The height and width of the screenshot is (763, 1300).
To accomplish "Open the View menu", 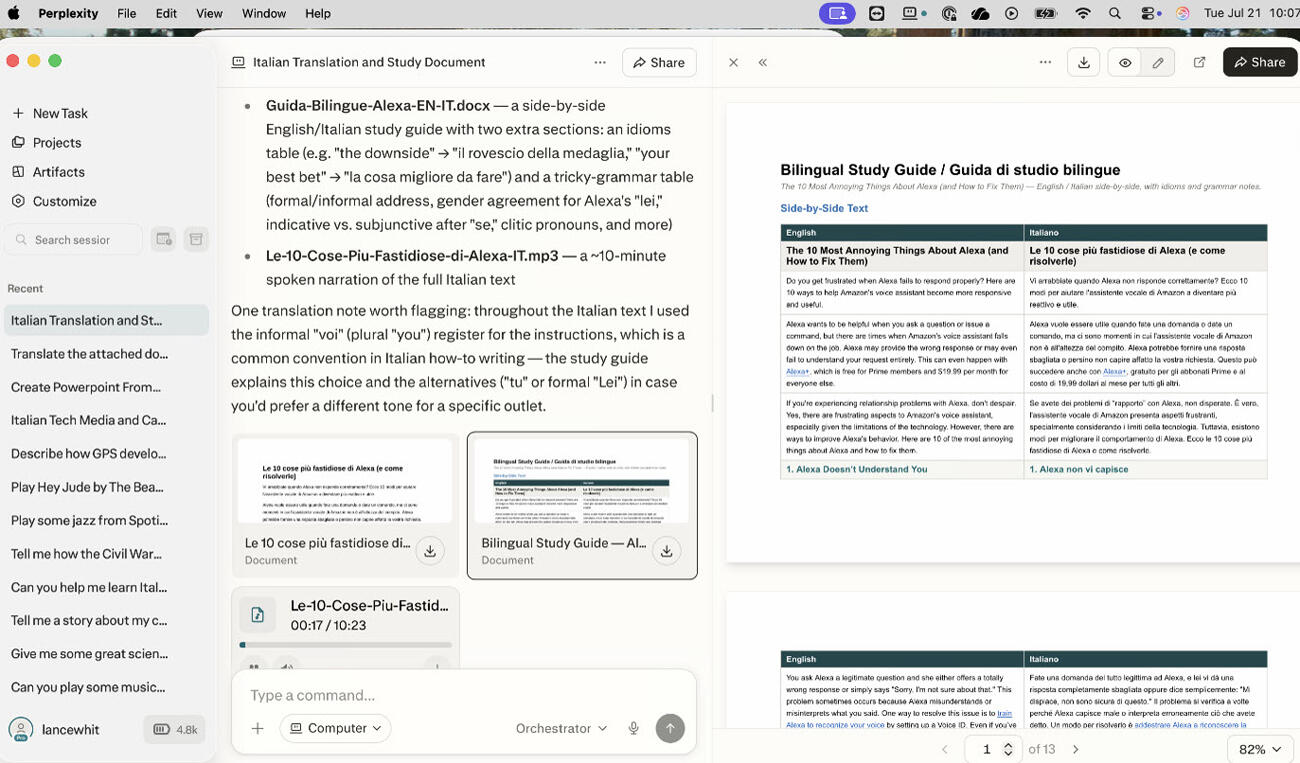I will click(x=209, y=13).
